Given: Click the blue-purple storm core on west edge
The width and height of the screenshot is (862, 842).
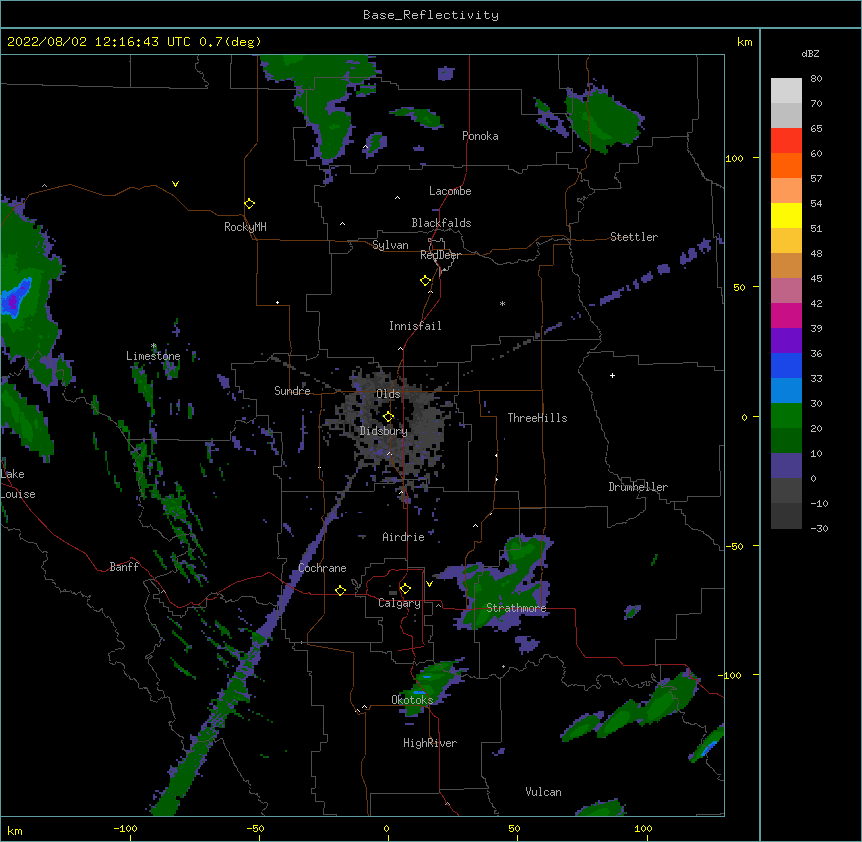Looking at the screenshot, I should pos(14,298).
